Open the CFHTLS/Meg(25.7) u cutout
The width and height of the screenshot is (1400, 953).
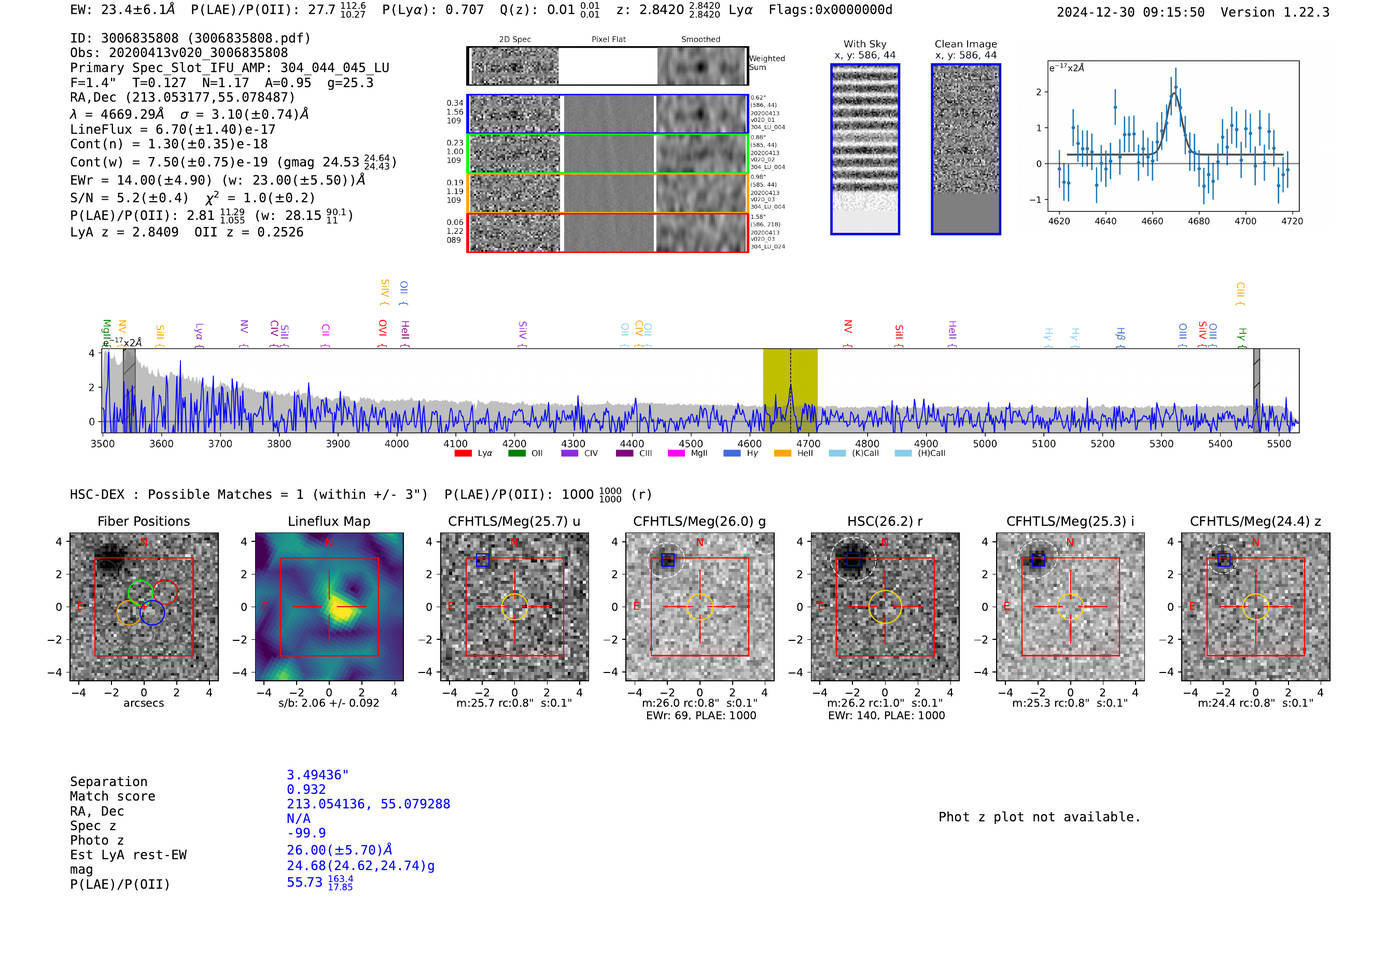point(514,607)
